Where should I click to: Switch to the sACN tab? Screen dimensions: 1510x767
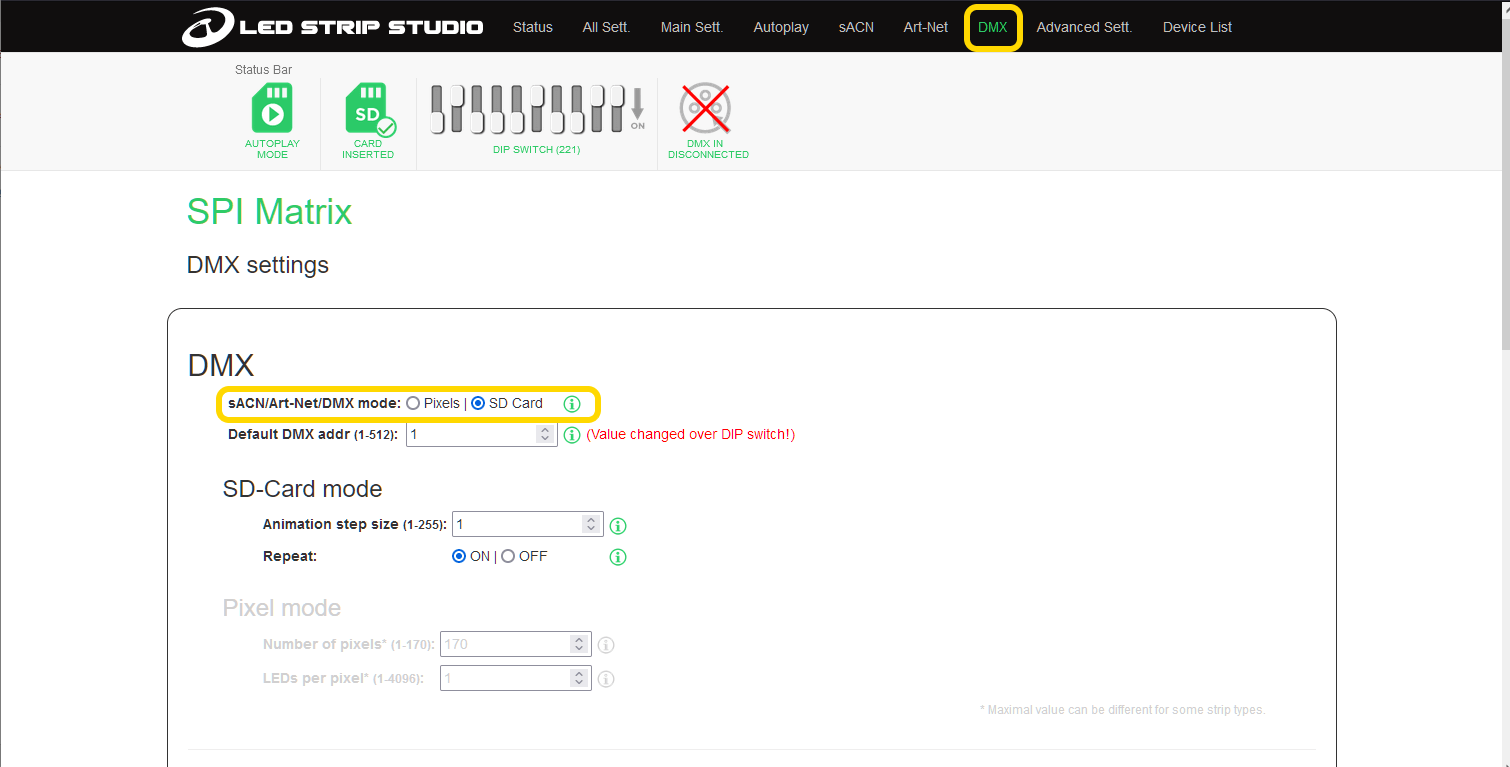[856, 27]
